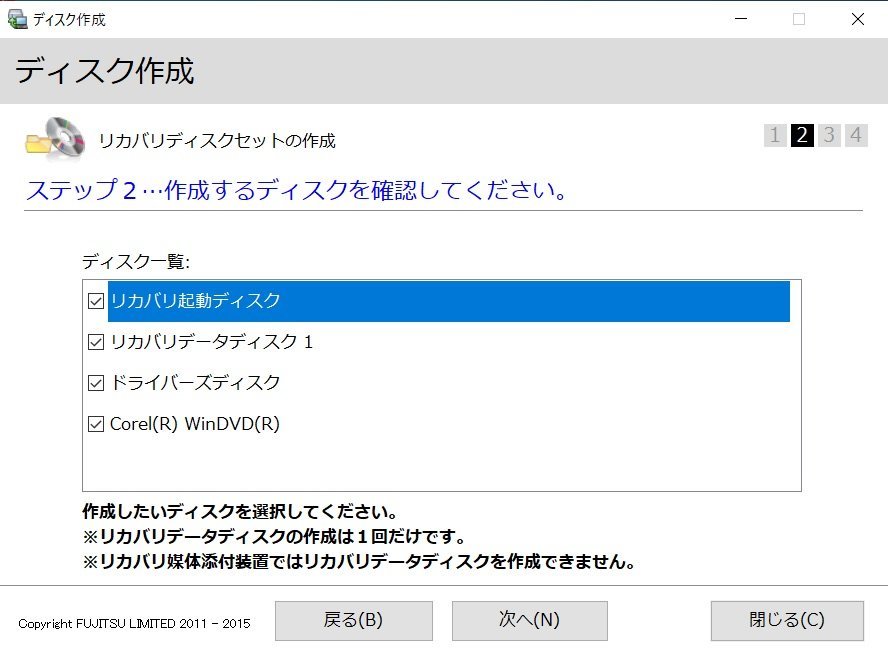The image size is (888, 655).
Task: Uncheck the リカバリデータディスク 1 checkbox
Action: click(x=96, y=342)
